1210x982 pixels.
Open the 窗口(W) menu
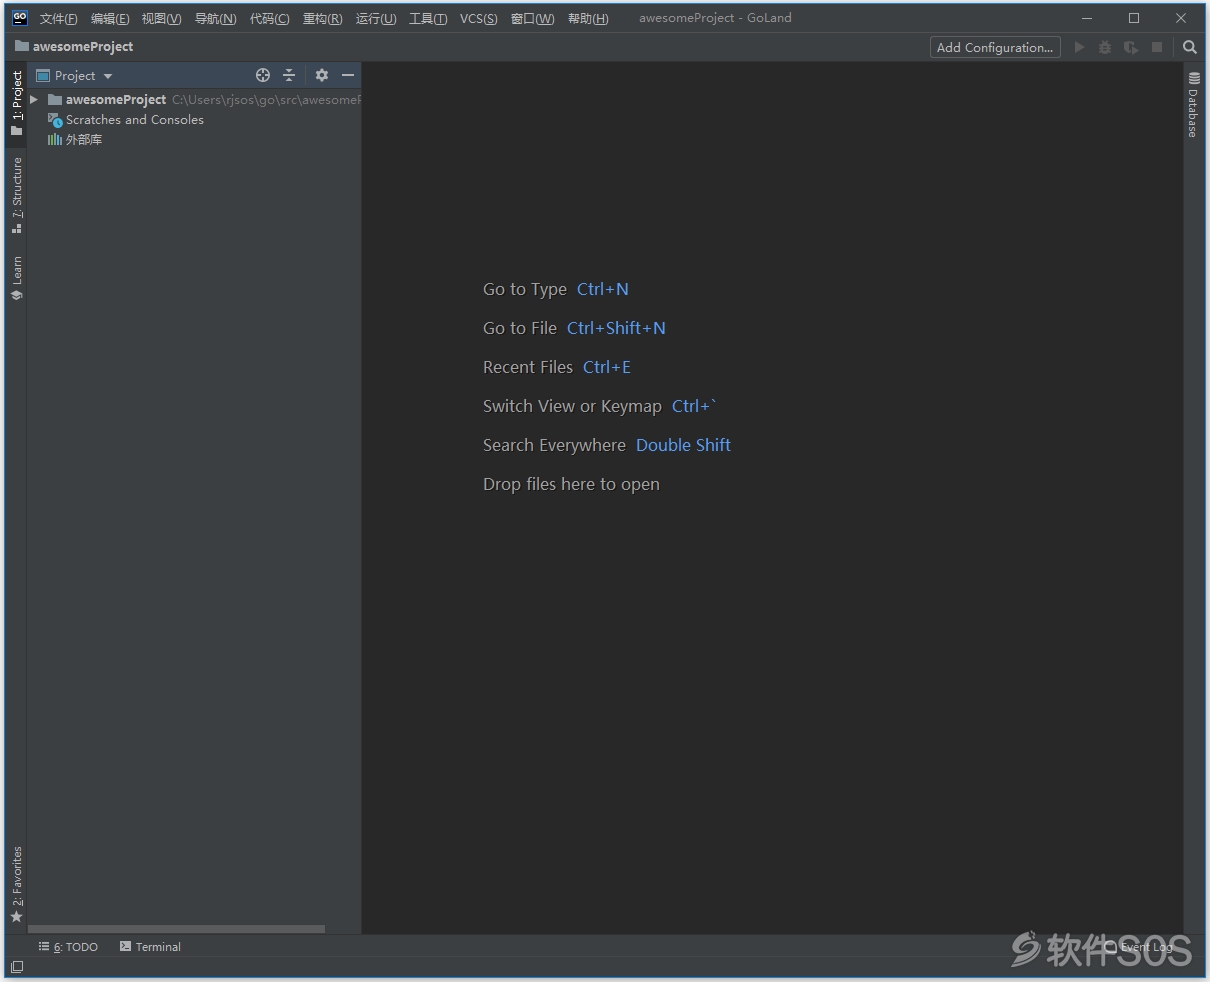tap(532, 18)
